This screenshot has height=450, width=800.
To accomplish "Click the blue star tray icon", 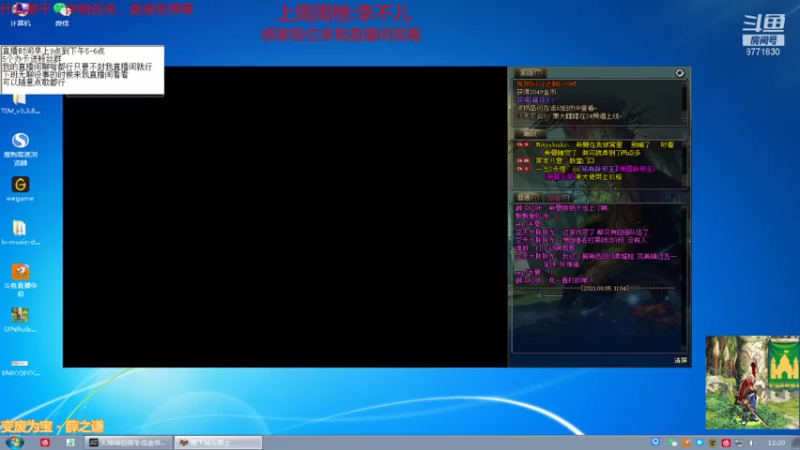I will coord(699,443).
